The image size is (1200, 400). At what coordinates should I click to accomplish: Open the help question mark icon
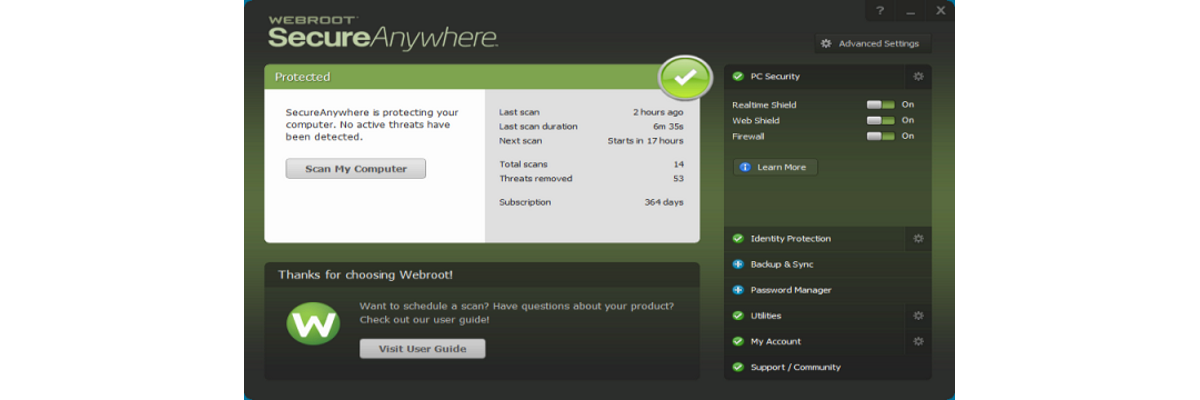880,10
